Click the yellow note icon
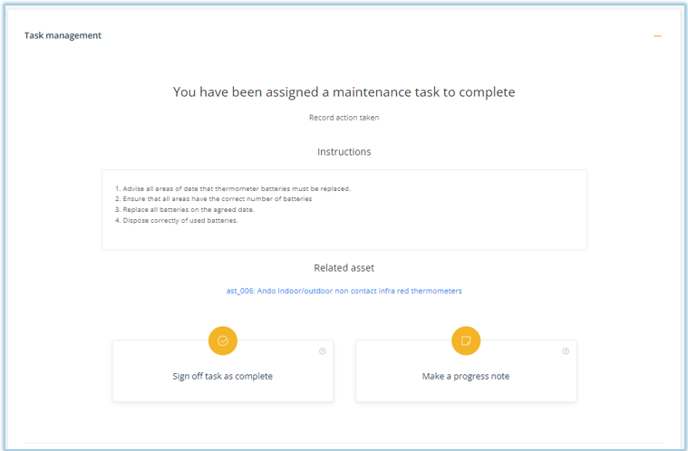 click(466, 341)
